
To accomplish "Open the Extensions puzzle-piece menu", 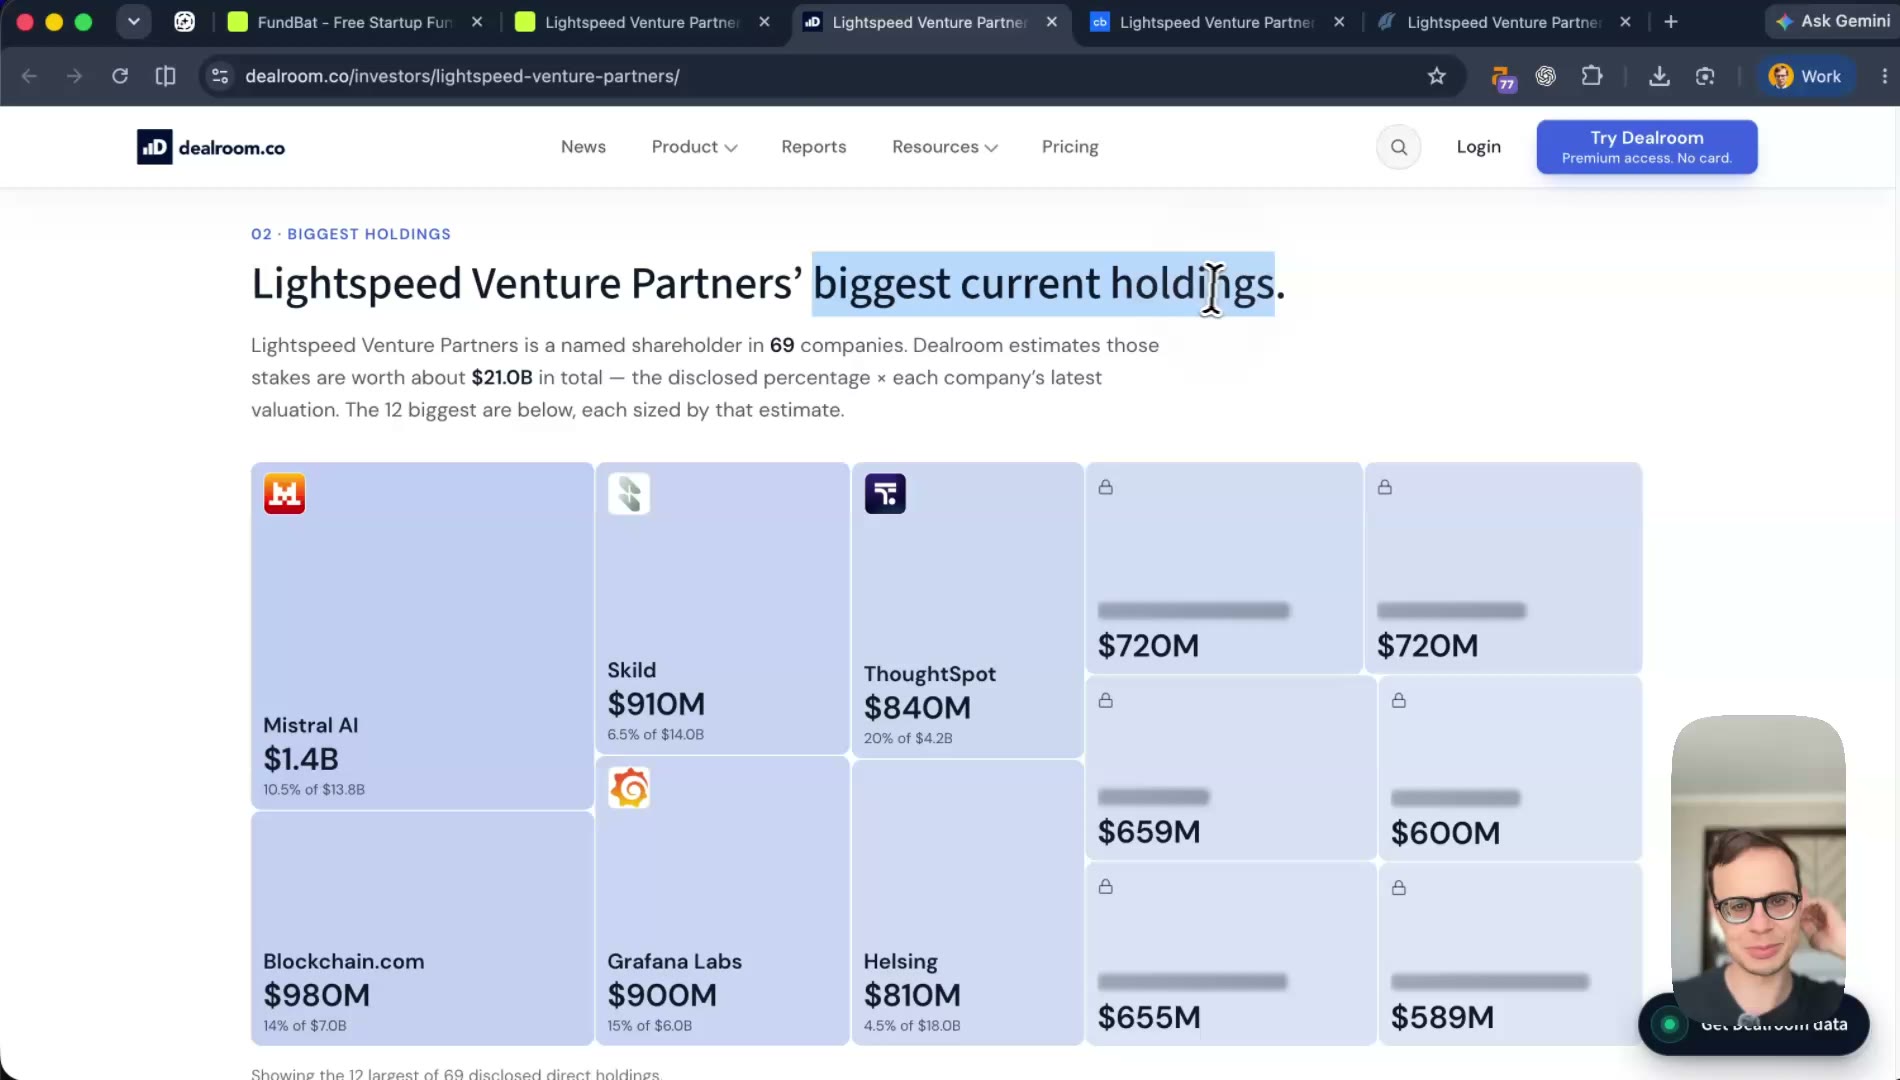I will (x=1592, y=76).
